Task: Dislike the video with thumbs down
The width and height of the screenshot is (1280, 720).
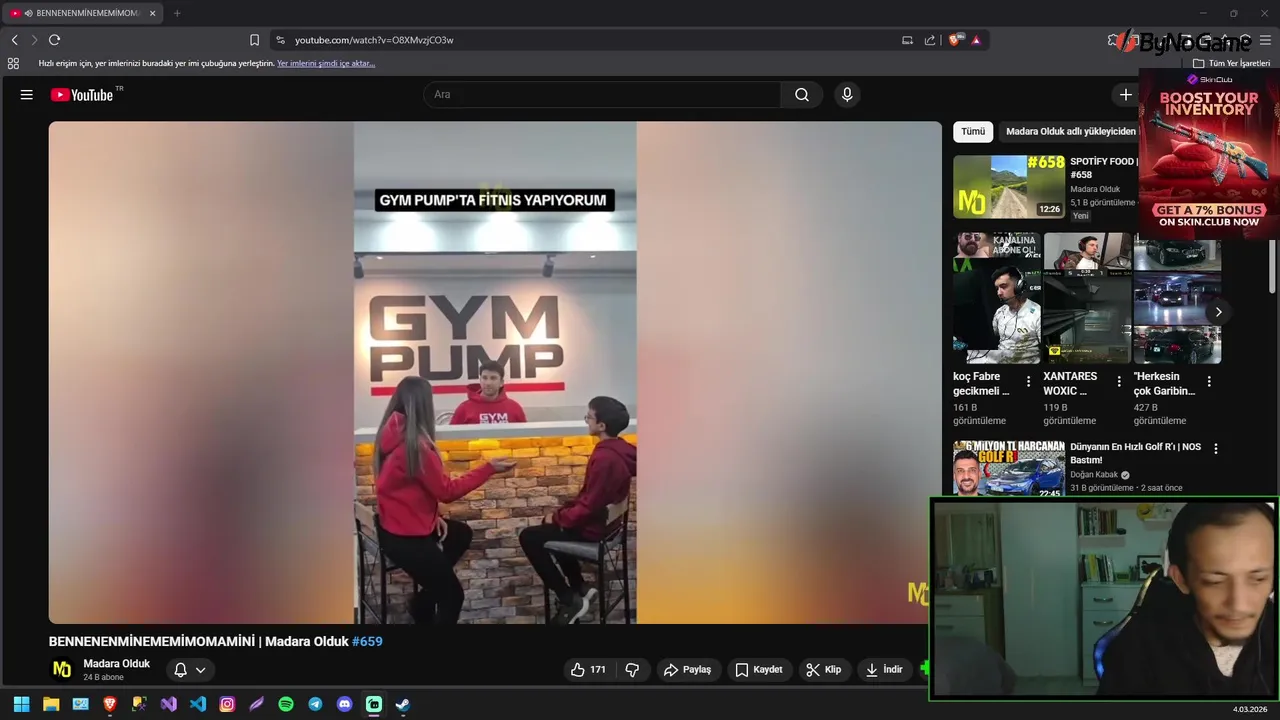Action: tap(632, 670)
